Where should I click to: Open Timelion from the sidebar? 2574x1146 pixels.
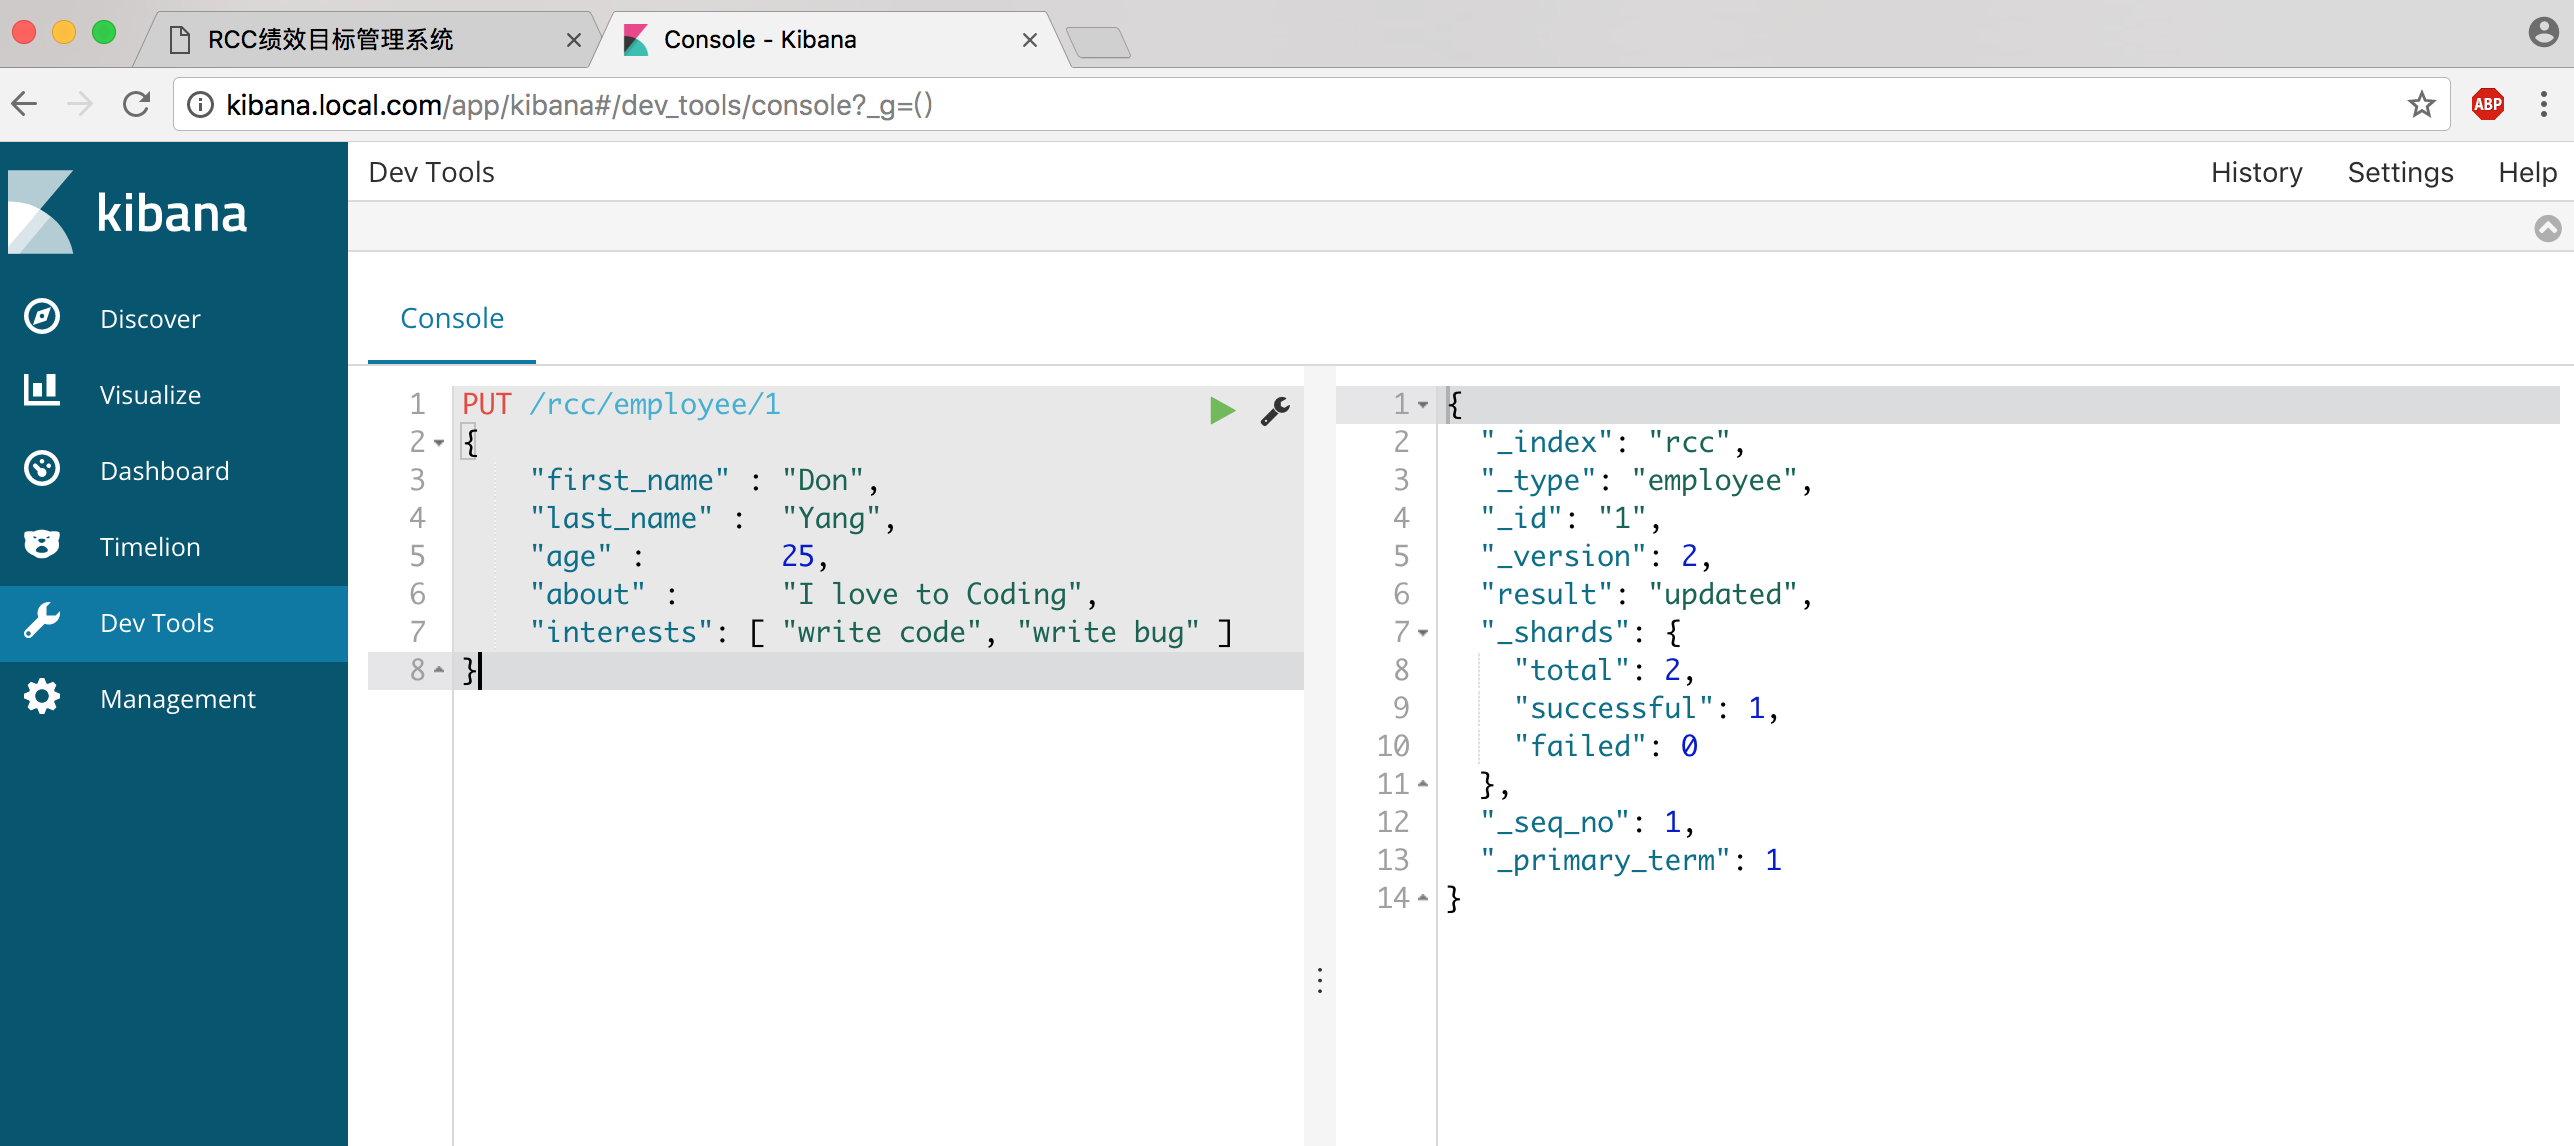point(150,547)
